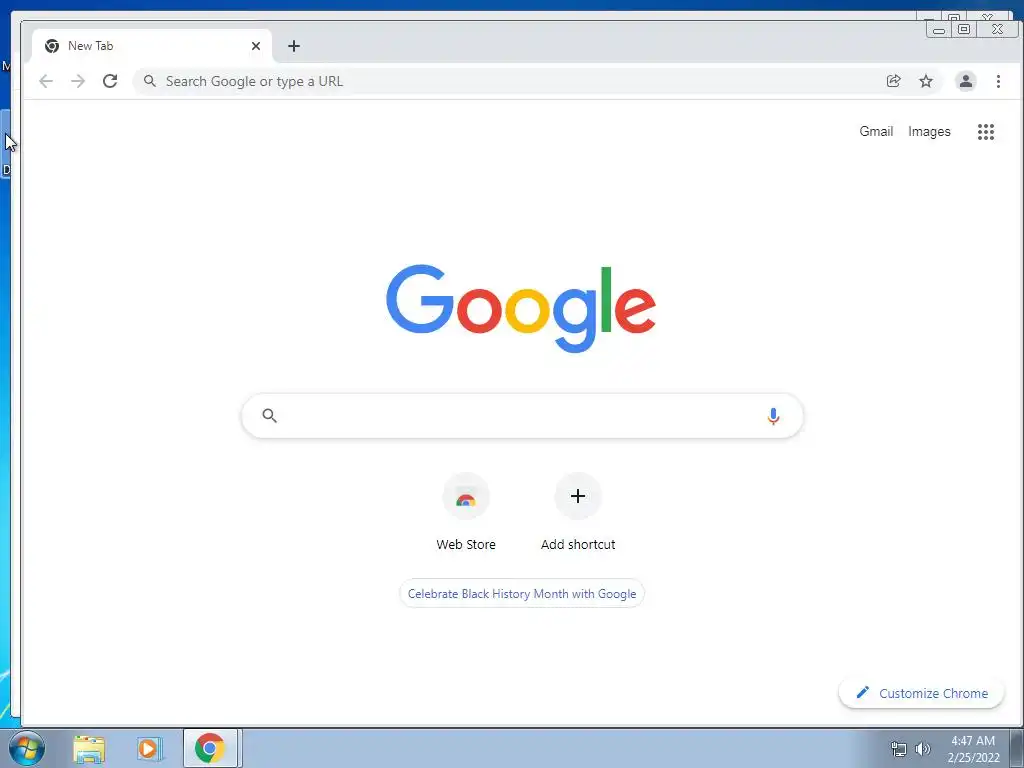Open the network tray icon

[899, 749]
